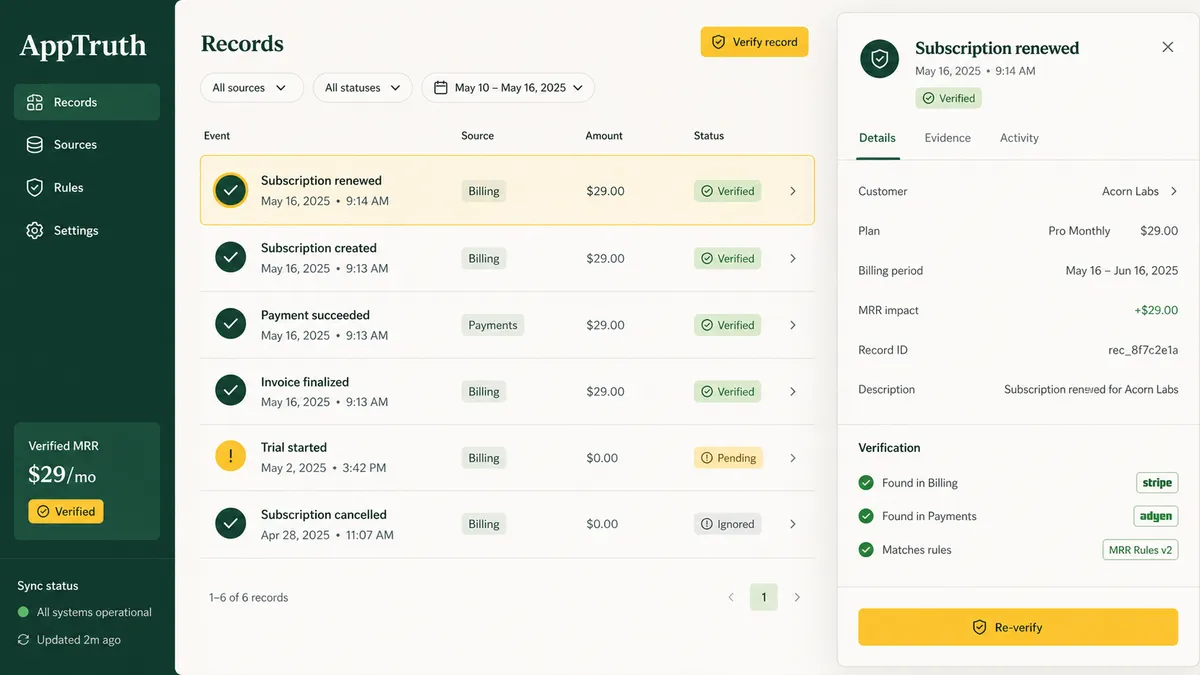The image size is (1200, 675).
Task: Click the shield icon in detail panel header
Action: click(879, 59)
